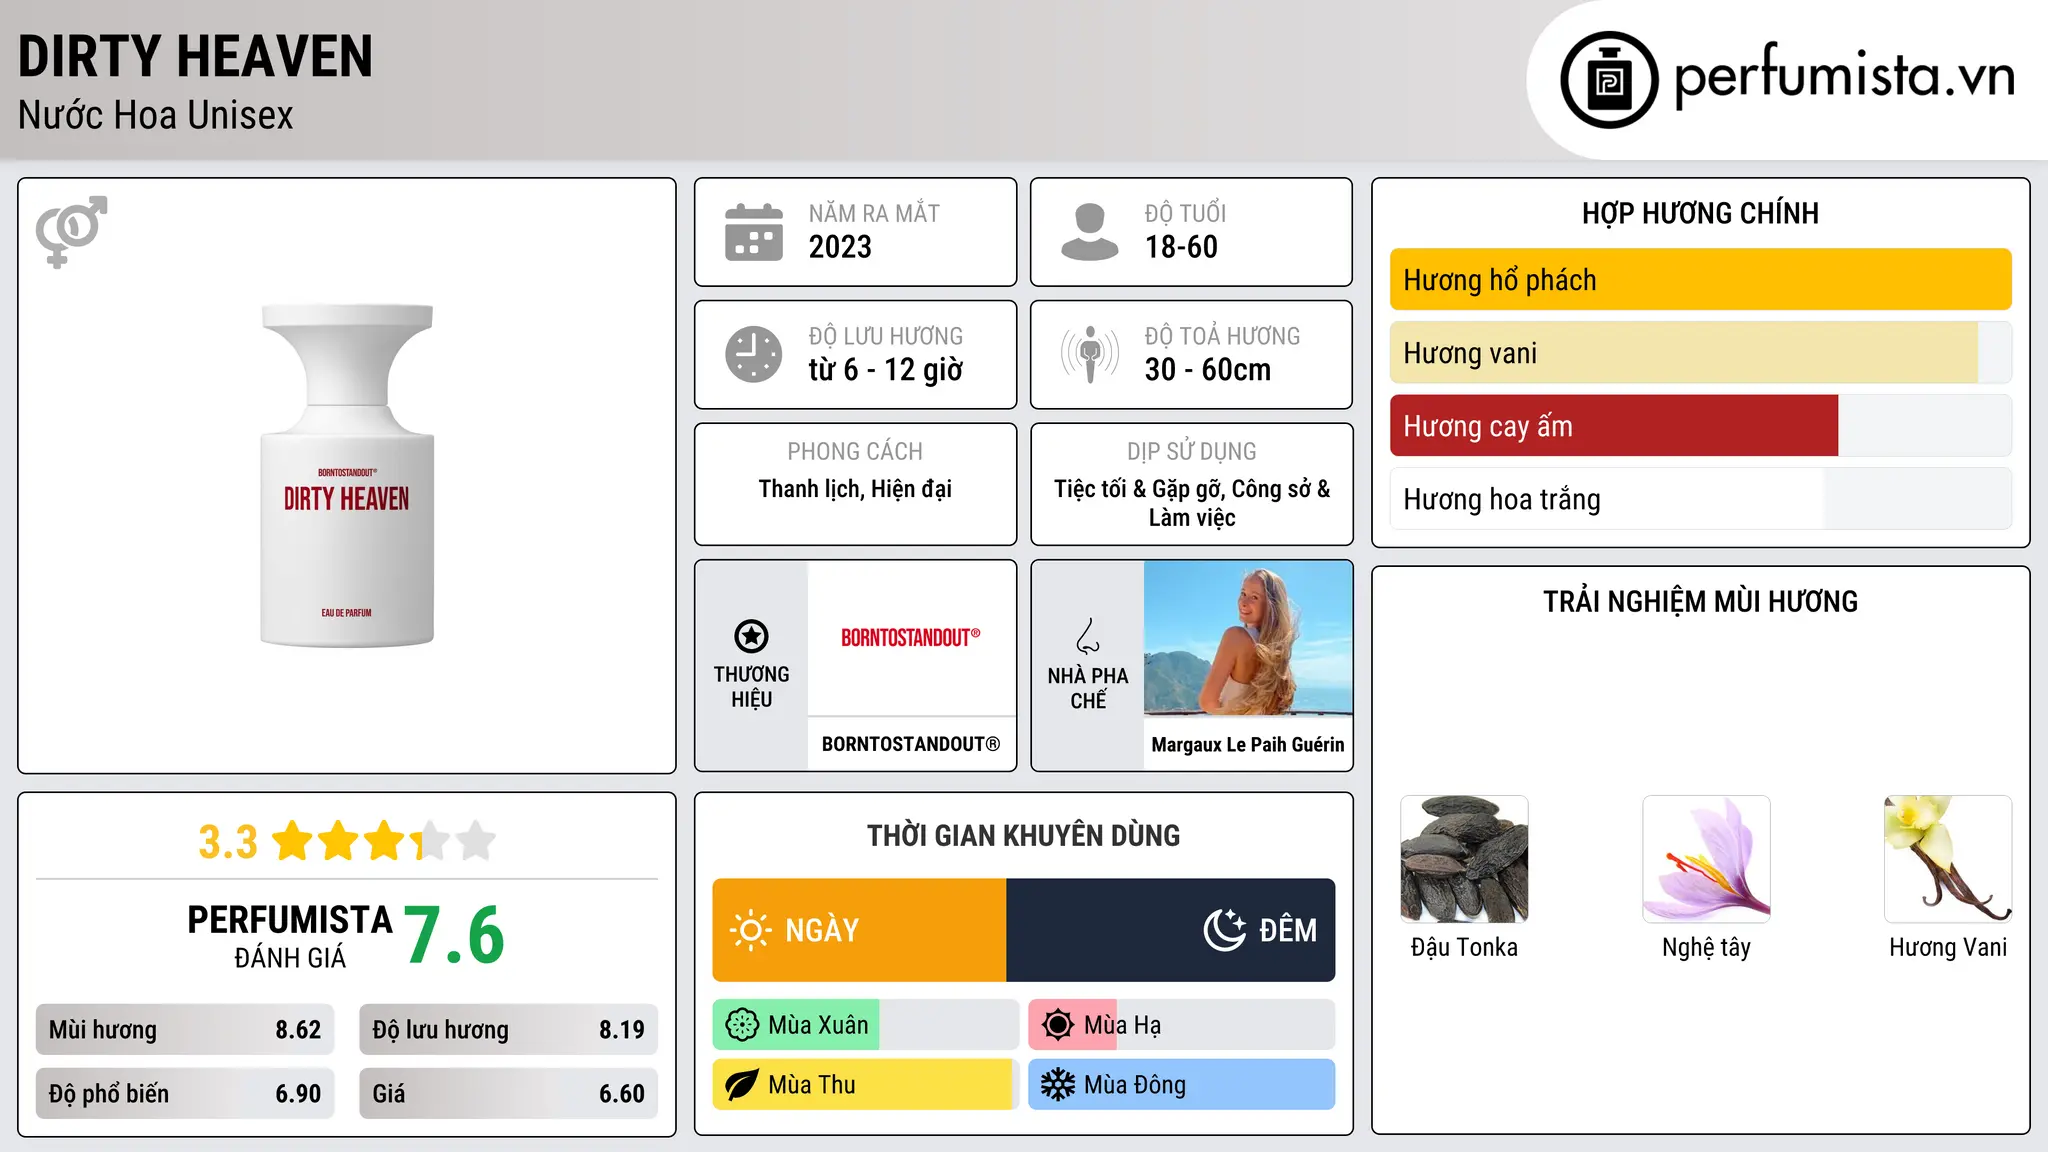Click the sillage icon beside Độ toả hương

[x=1090, y=354]
